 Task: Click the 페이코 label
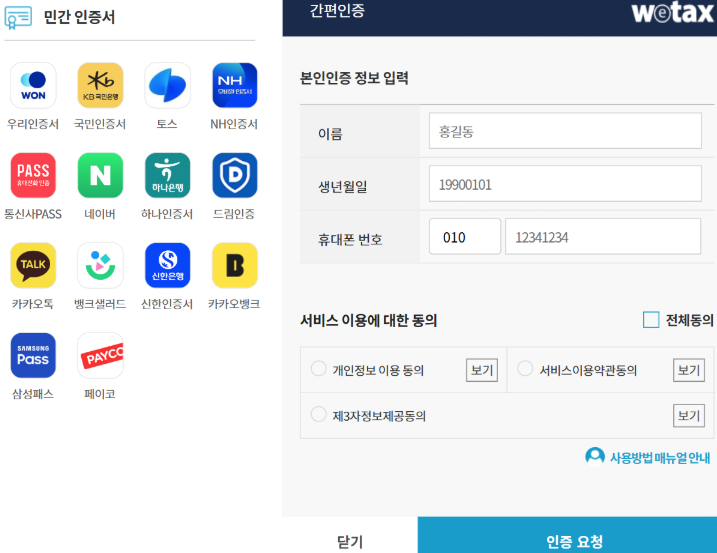(x=100, y=394)
